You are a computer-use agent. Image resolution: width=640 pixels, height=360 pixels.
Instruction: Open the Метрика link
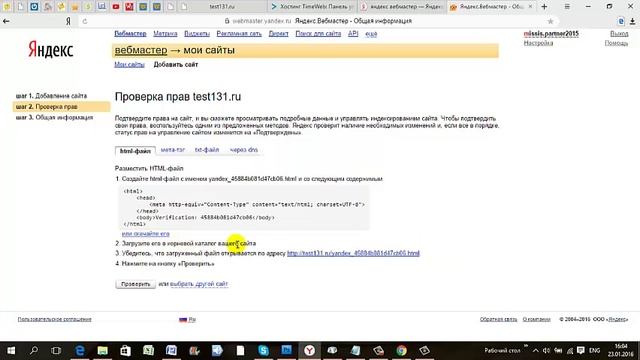click(165, 34)
